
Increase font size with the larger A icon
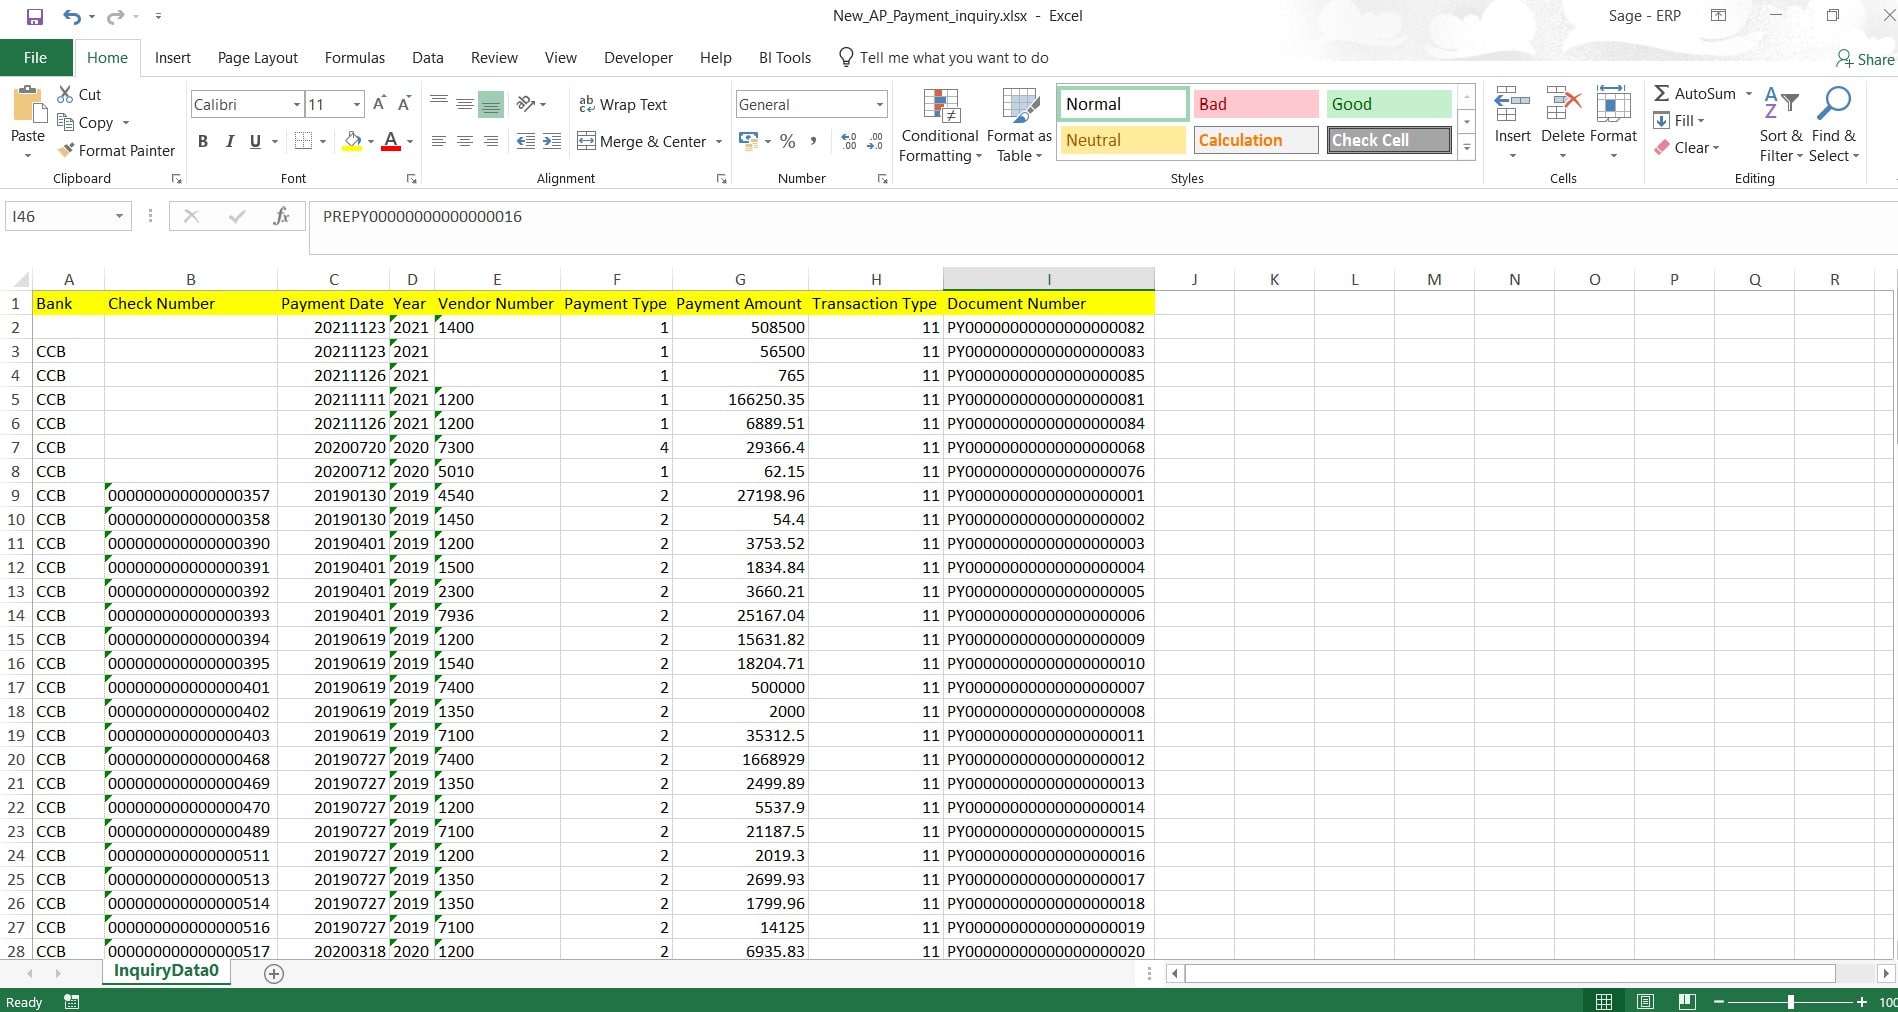tap(379, 104)
